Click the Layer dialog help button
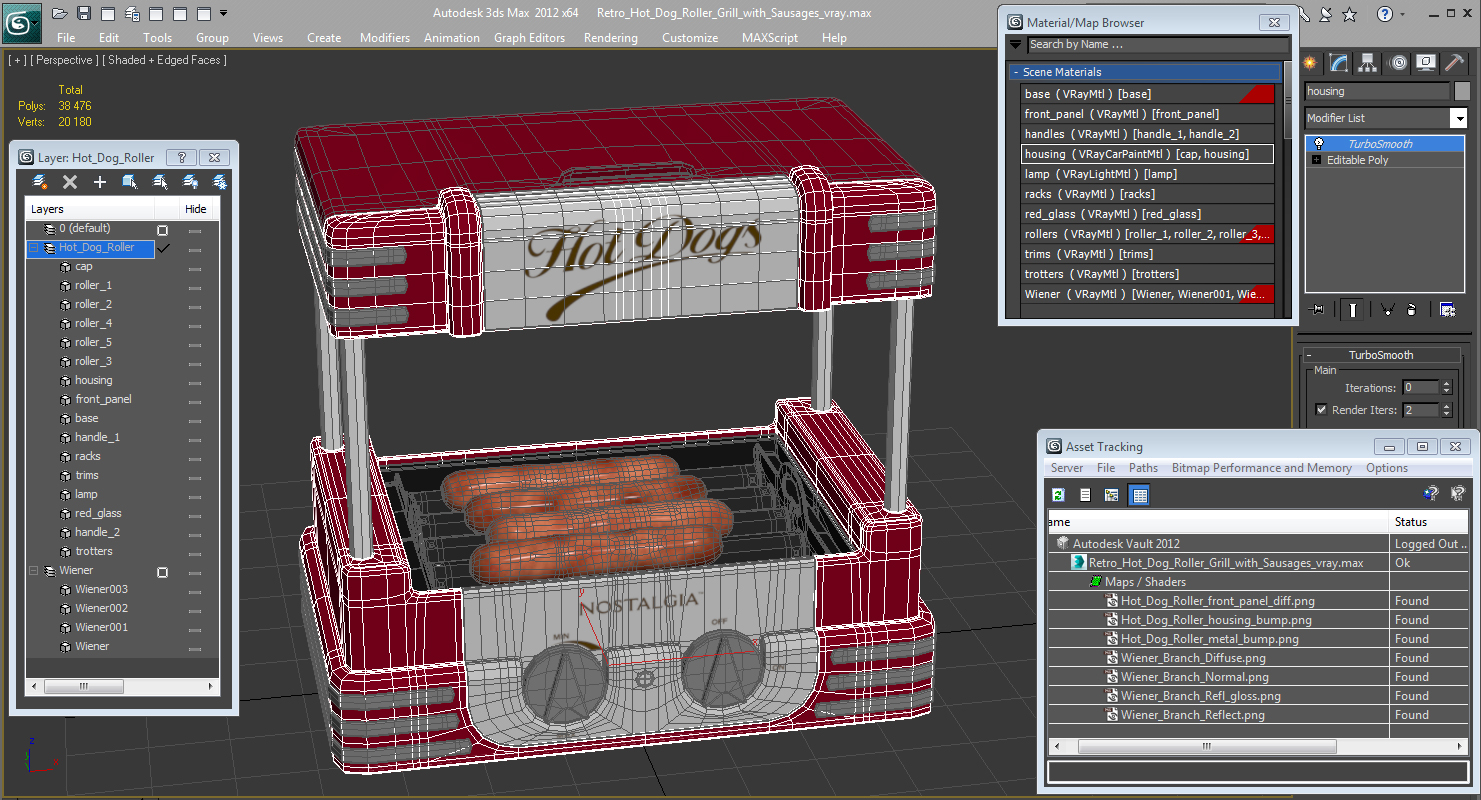Image resolution: width=1481 pixels, height=800 pixels. point(181,158)
